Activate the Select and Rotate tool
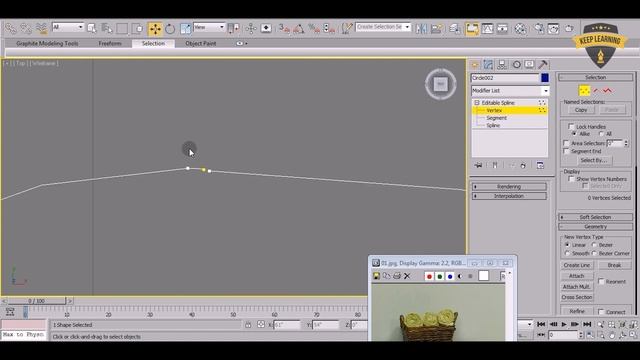 [170, 29]
